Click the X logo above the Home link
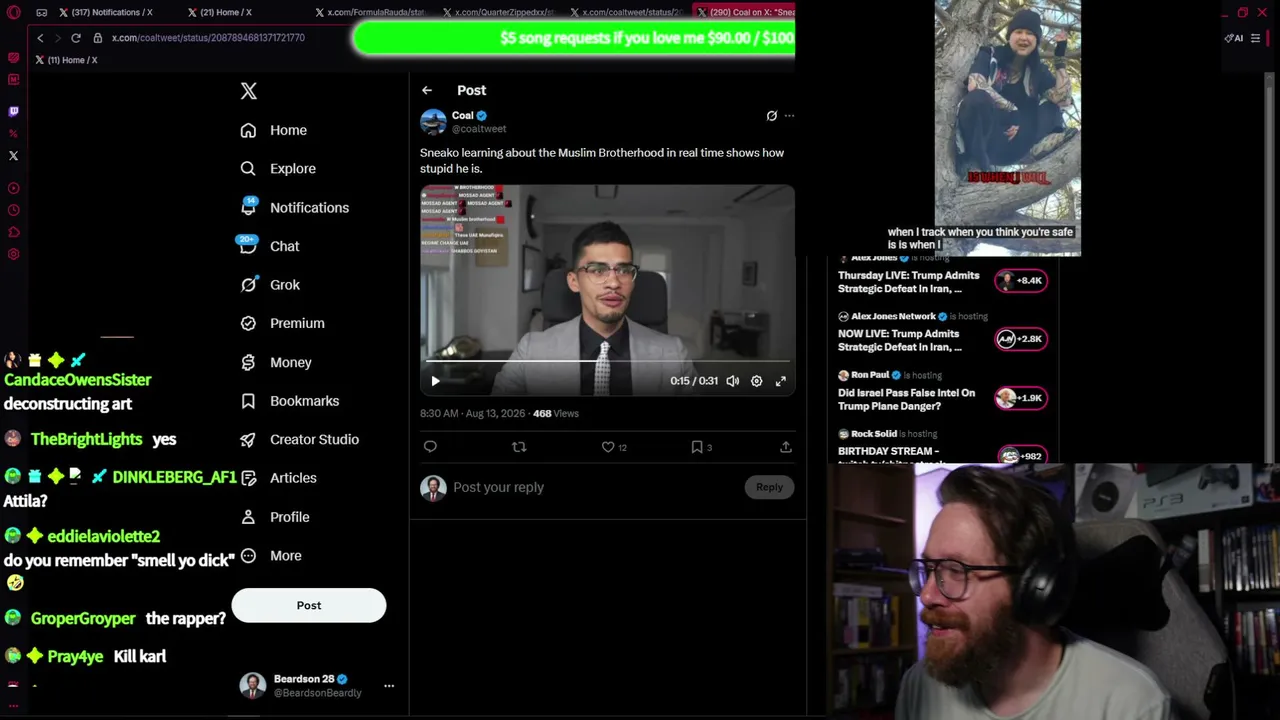Viewport: 1280px width, 720px height. coord(249,91)
